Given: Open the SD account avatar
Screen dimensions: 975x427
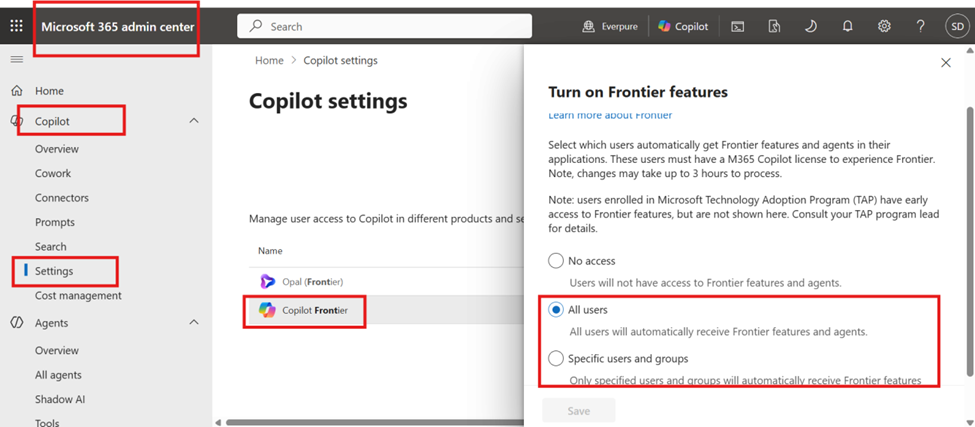Looking at the screenshot, I should coord(956,26).
